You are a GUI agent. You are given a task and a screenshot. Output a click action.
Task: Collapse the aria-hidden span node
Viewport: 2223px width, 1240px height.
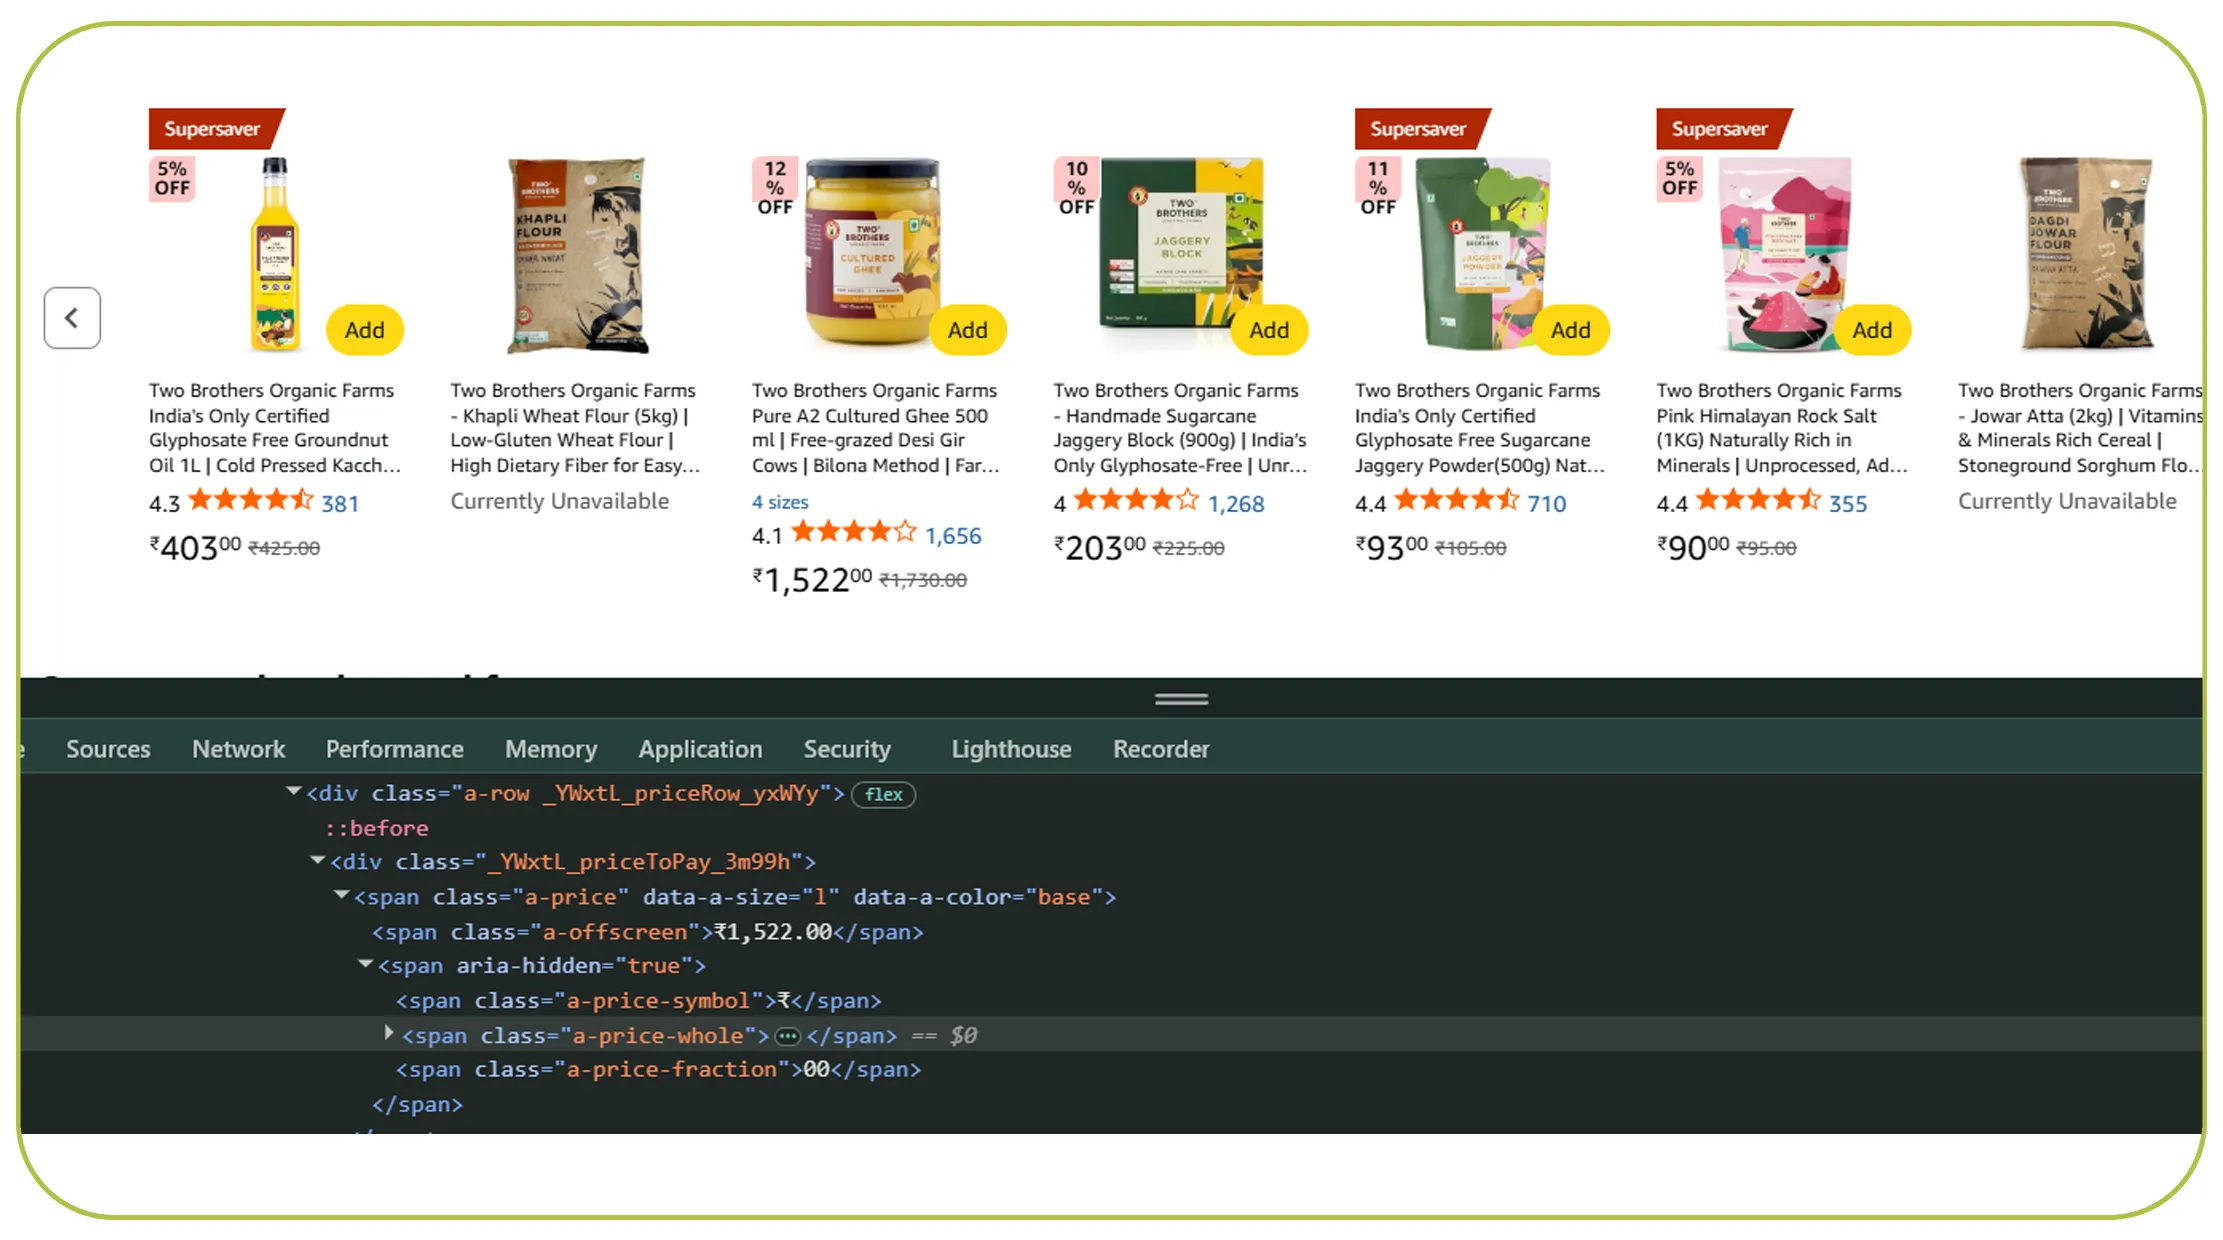(365, 964)
